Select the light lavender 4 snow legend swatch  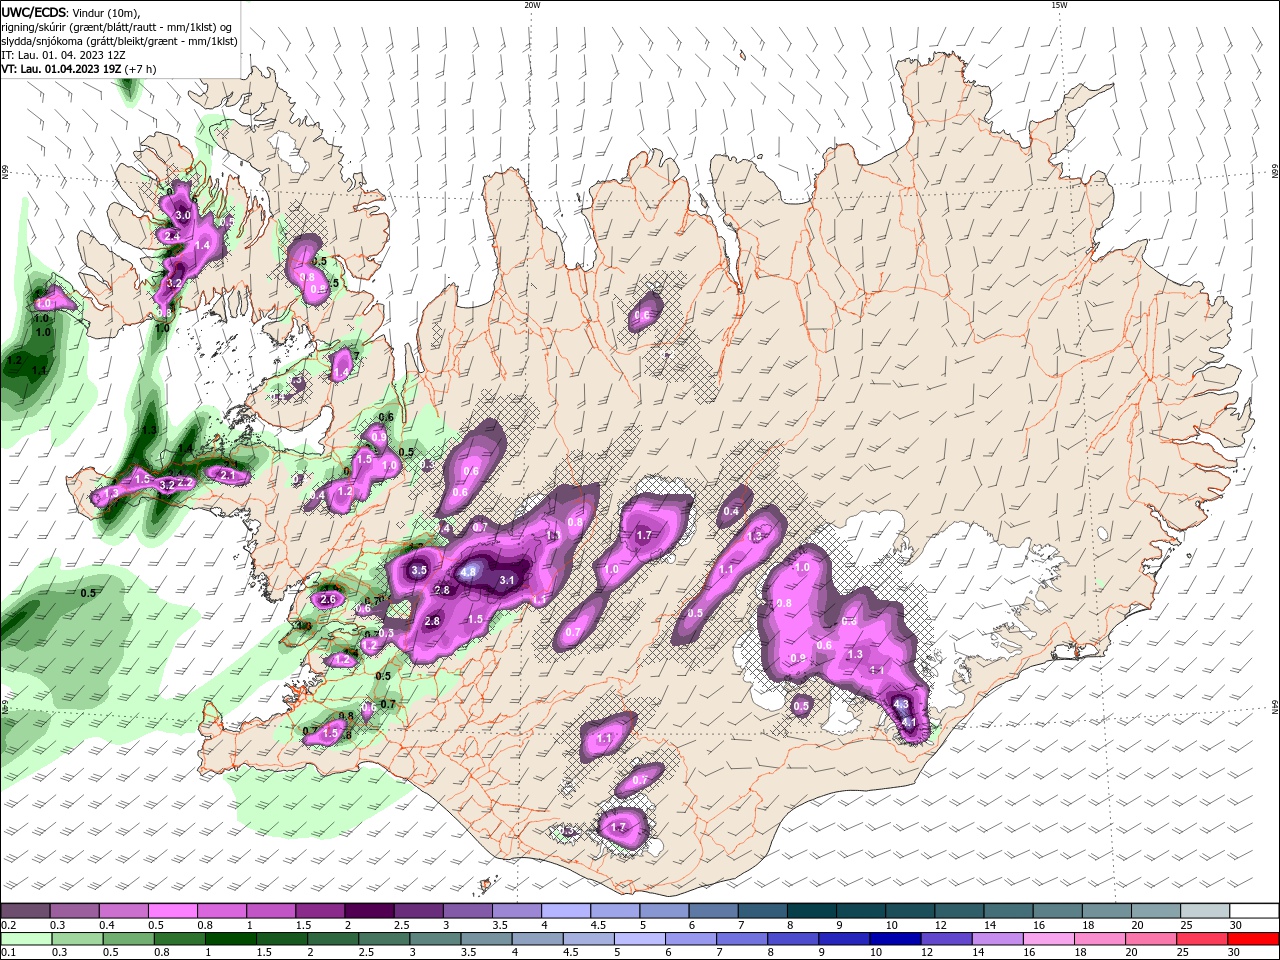pos(564,911)
